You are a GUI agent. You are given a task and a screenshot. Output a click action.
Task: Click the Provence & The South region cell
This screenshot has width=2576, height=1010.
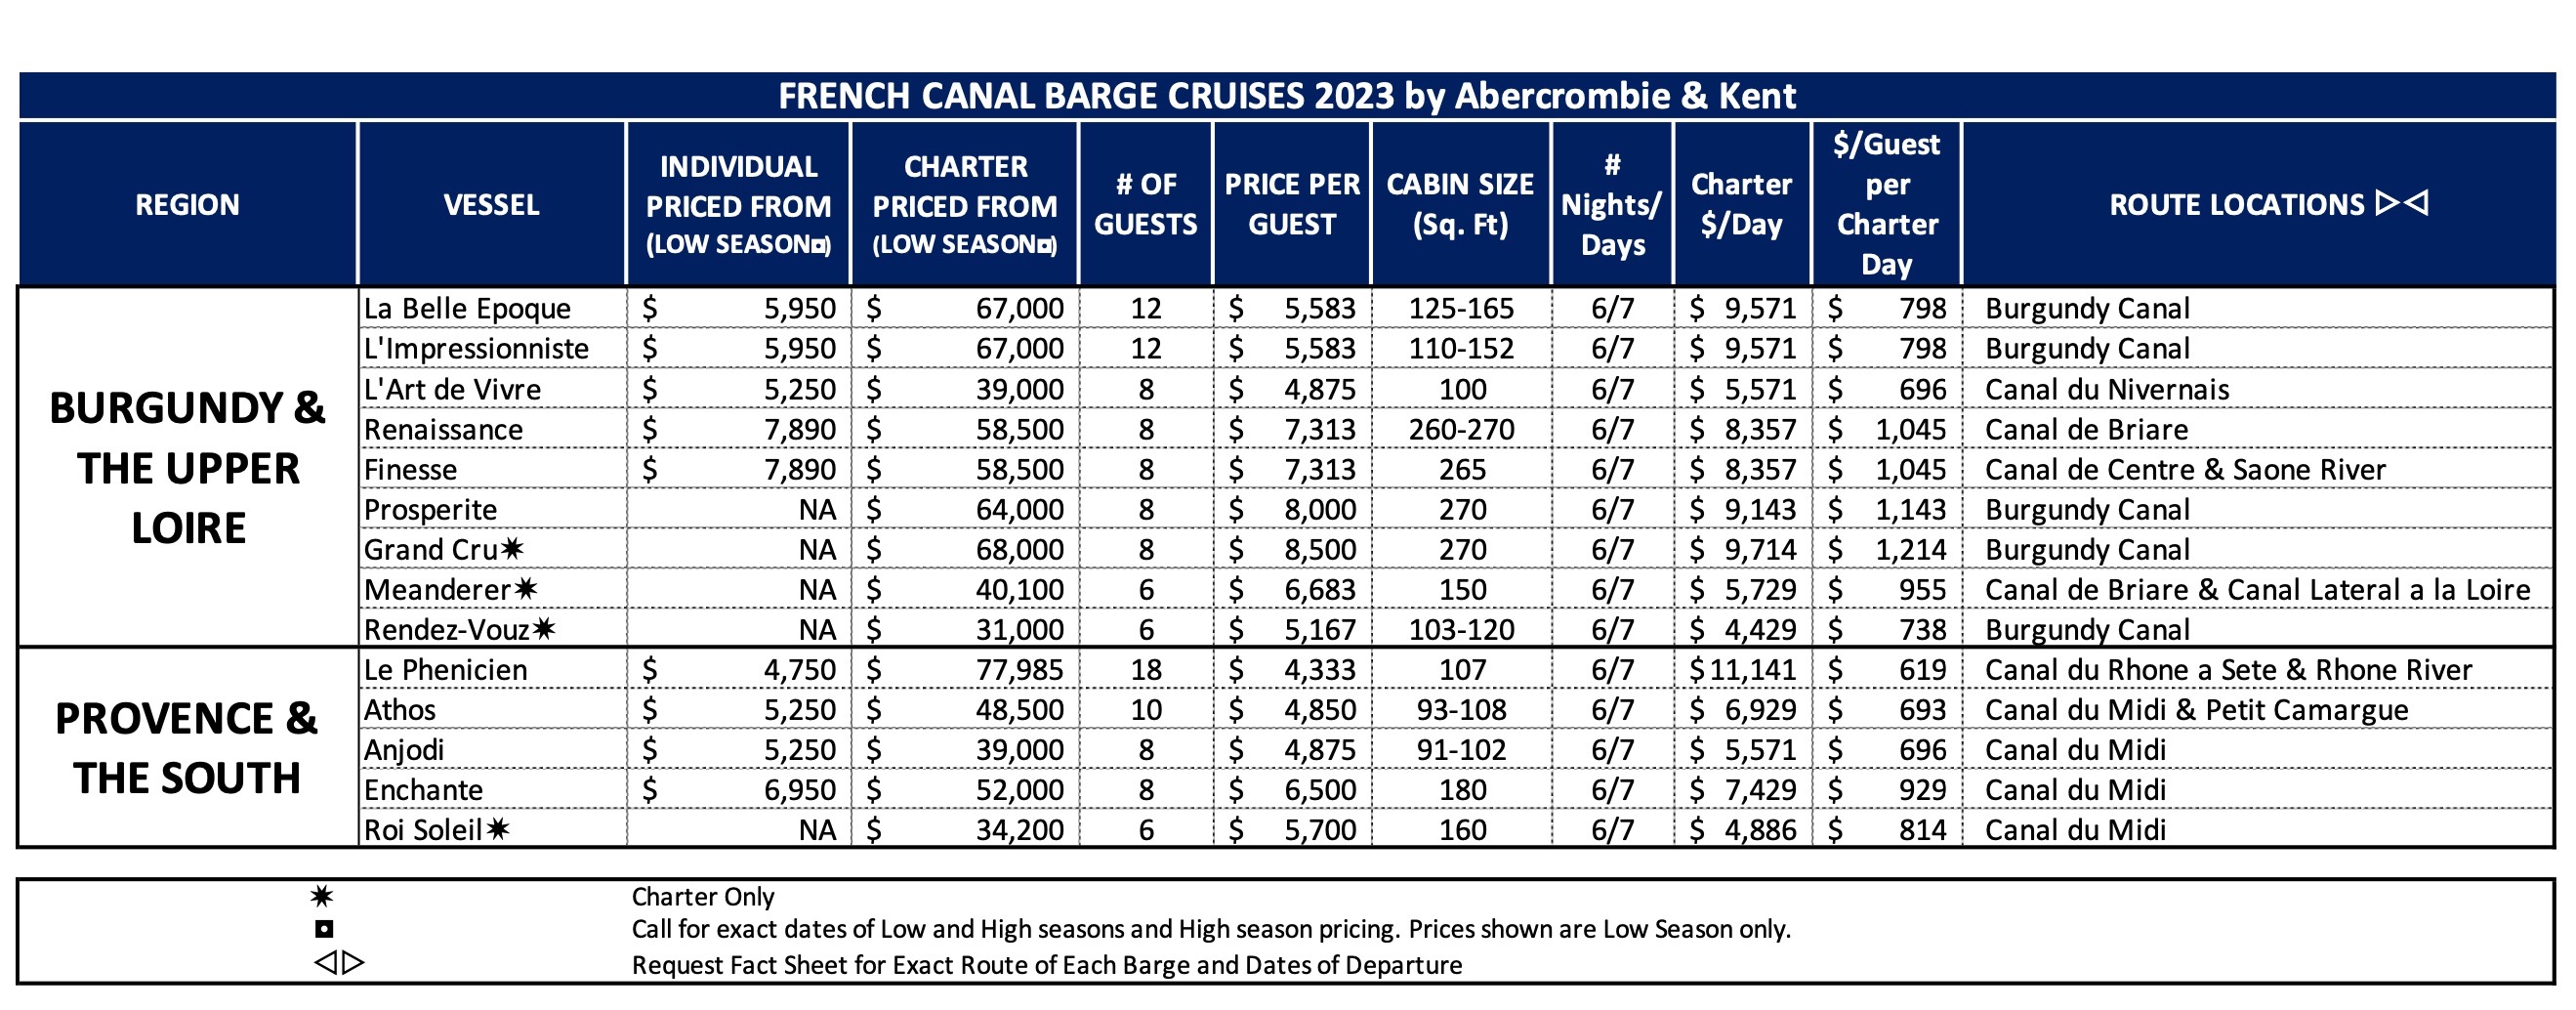click(x=188, y=748)
